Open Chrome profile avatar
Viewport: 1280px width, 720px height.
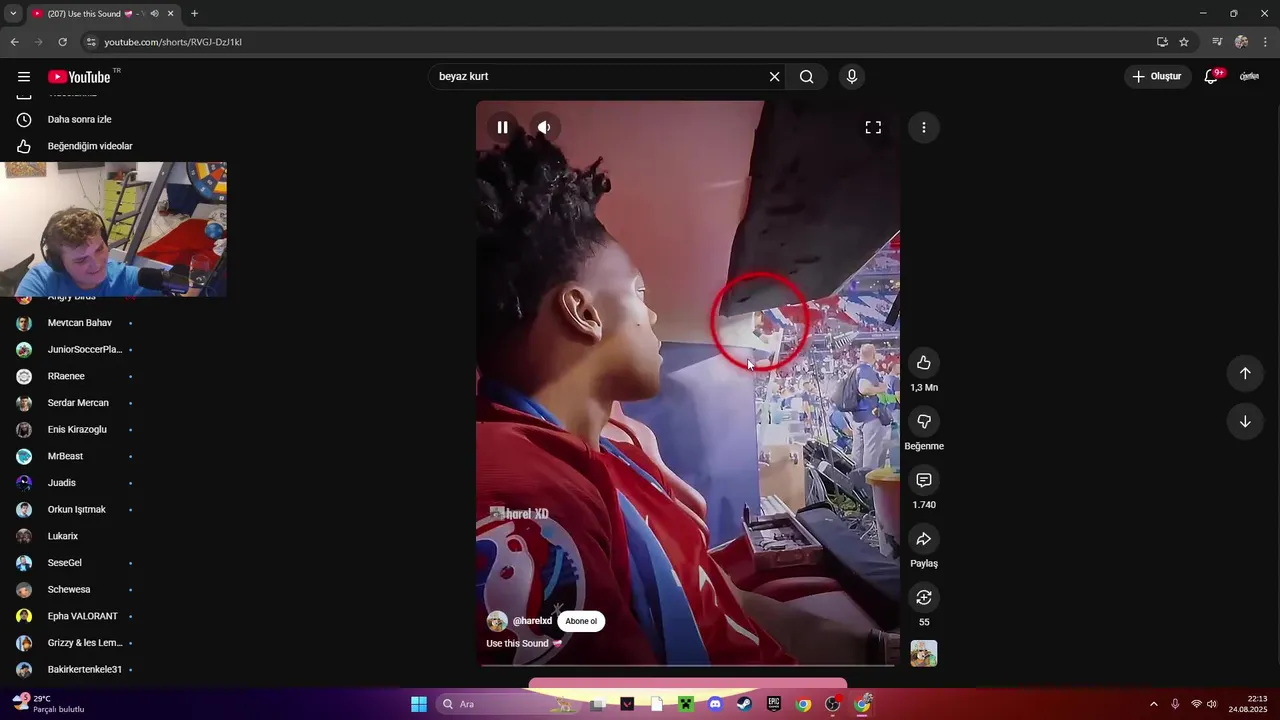[x=1241, y=42]
